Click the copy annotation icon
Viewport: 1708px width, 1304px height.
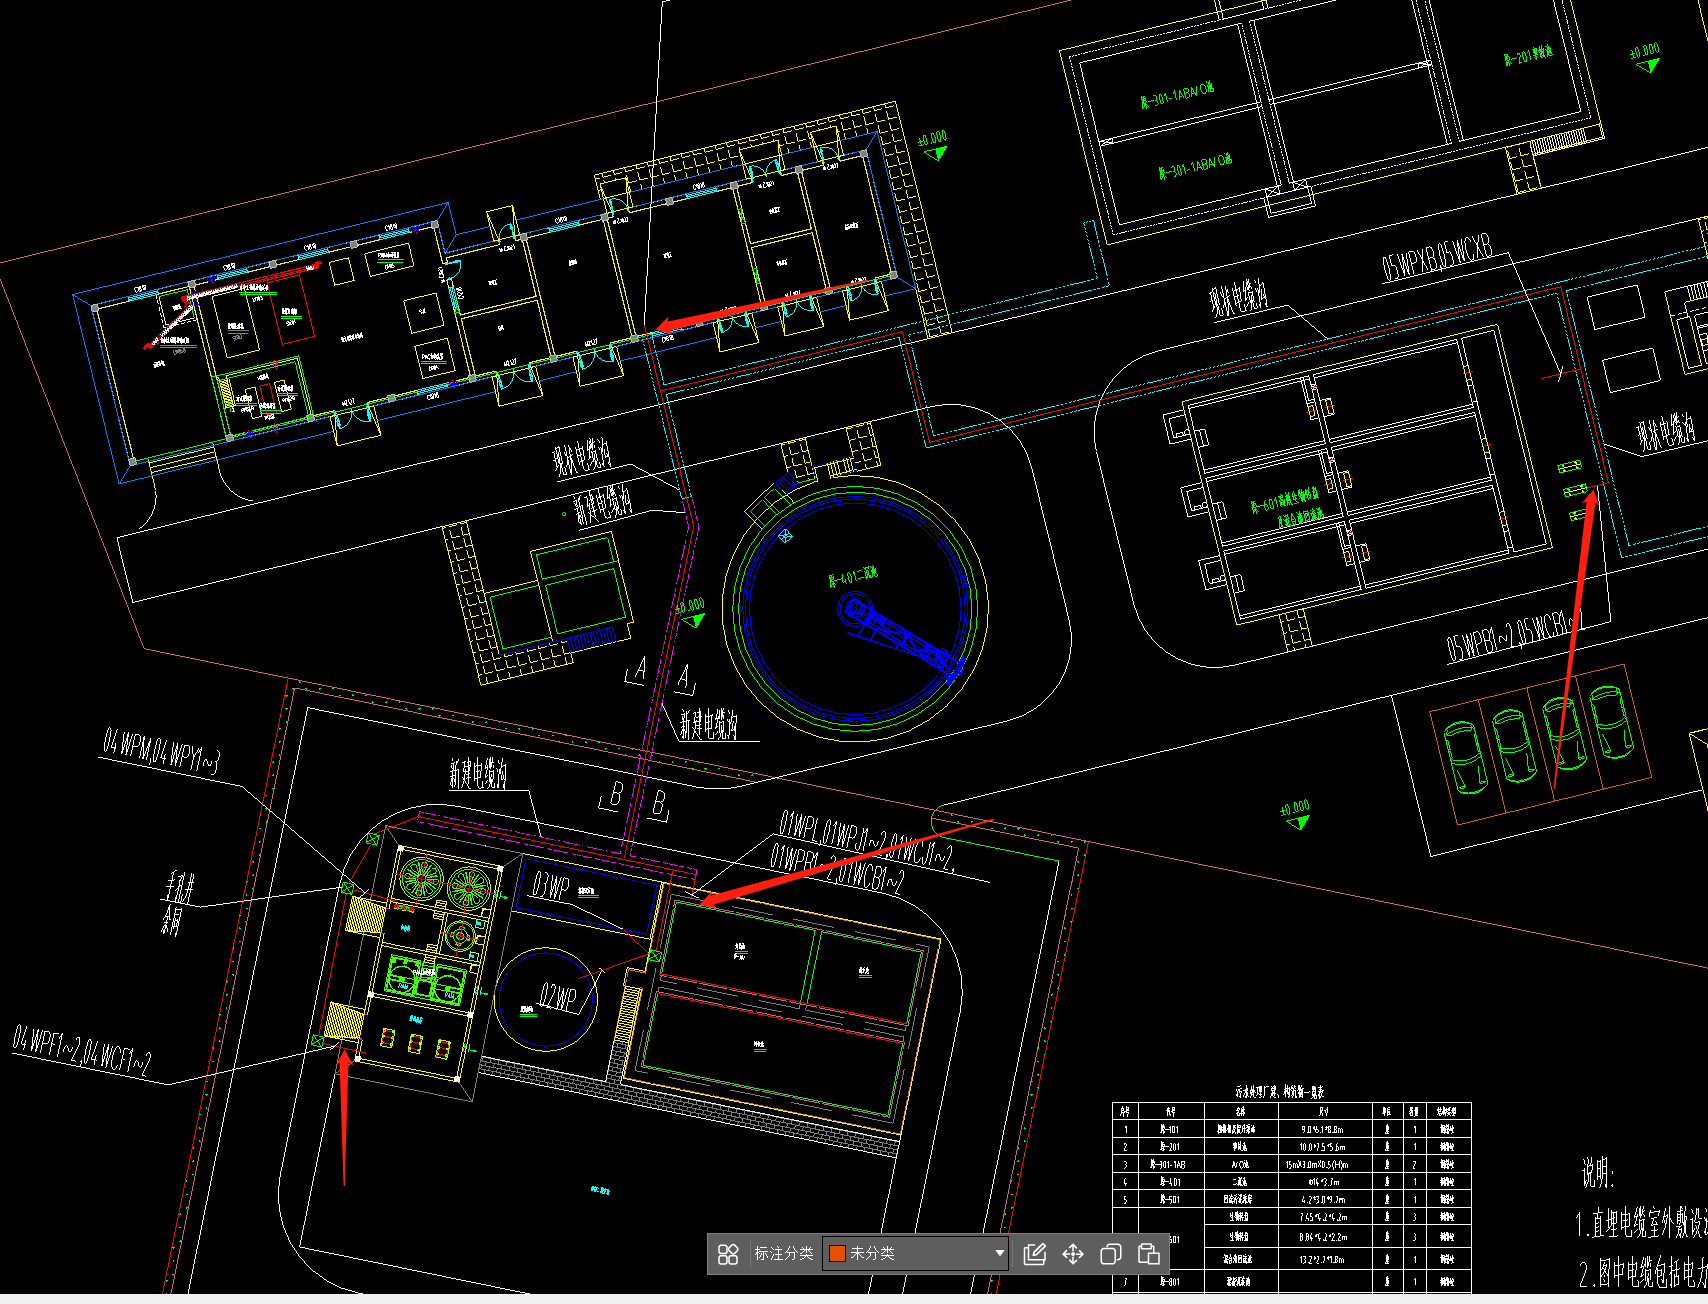(x=1111, y=1254)
